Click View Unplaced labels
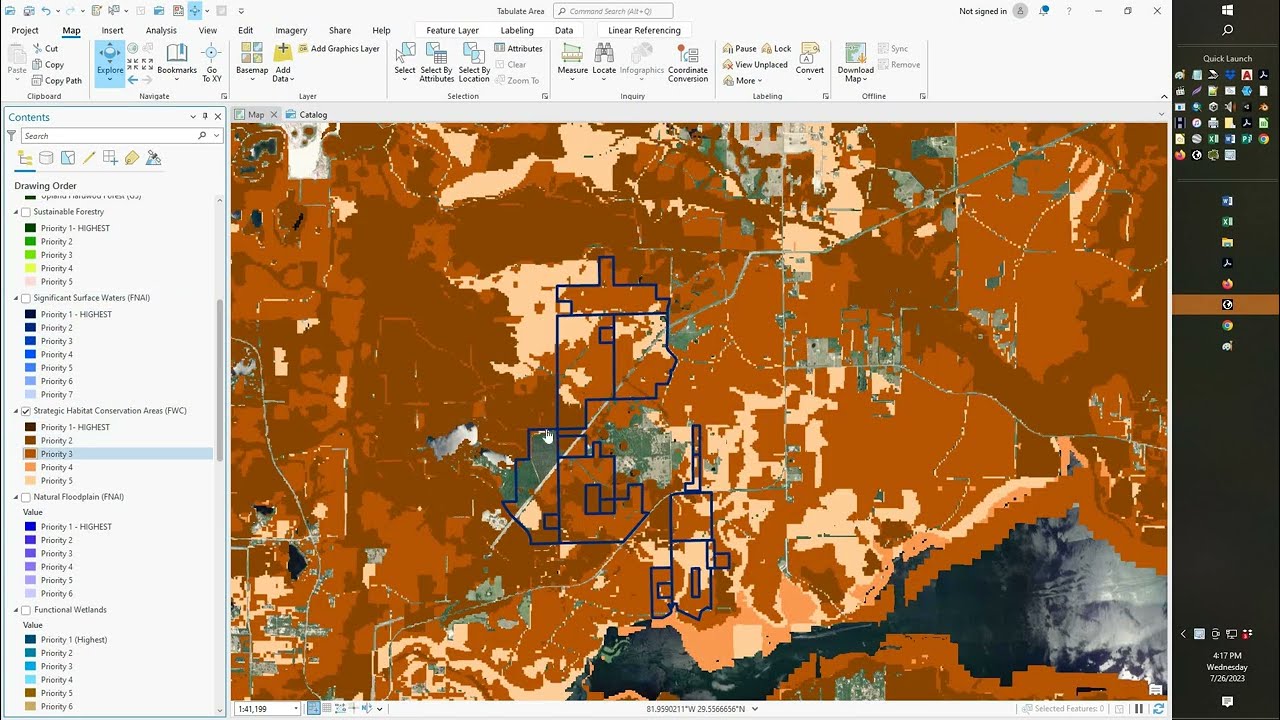The height and width of the screenshot is (720, 1280). (x=754, y=64)
